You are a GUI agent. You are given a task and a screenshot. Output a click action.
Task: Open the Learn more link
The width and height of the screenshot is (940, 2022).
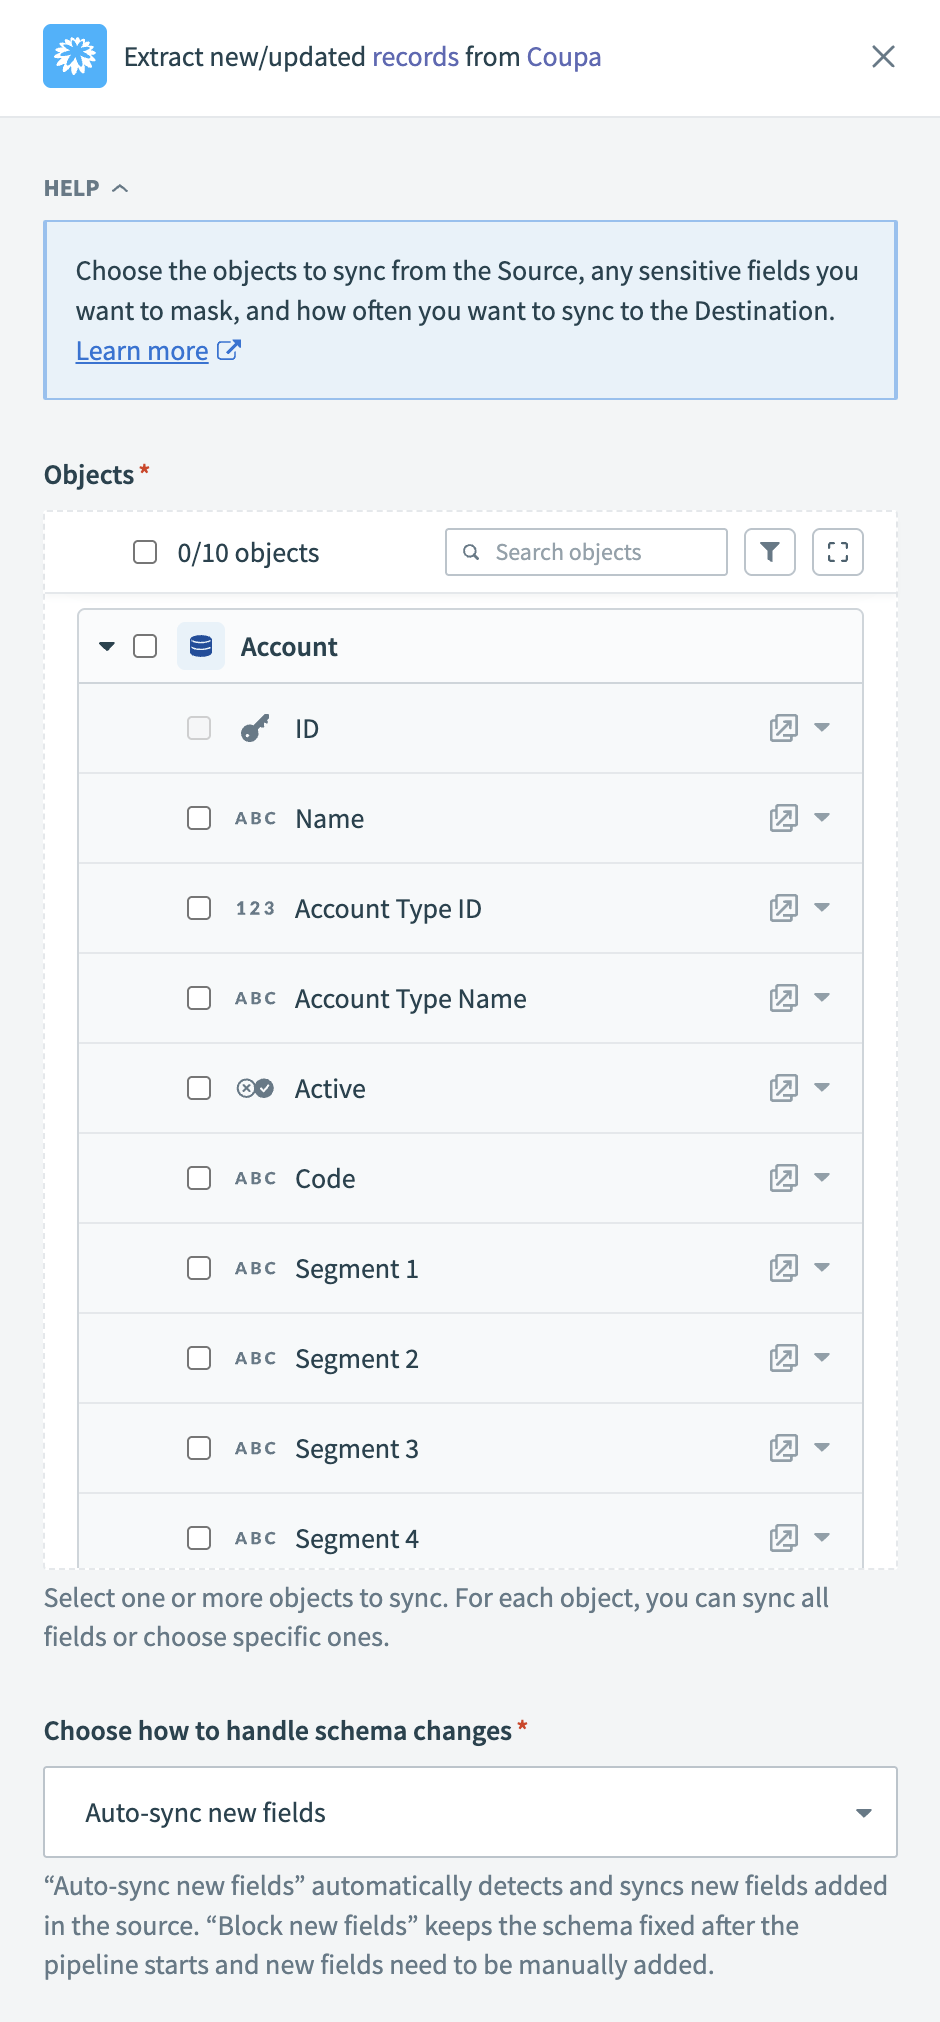(x=142, y=351)
